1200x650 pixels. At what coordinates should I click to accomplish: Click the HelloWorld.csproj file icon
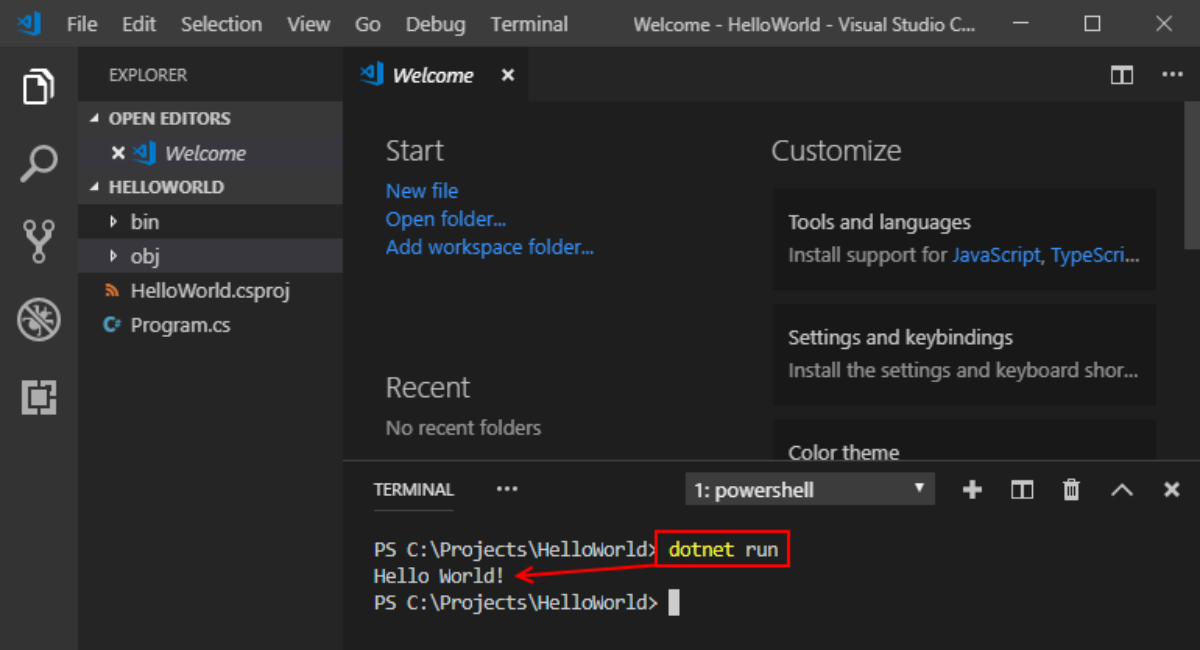tap(113, 291)
